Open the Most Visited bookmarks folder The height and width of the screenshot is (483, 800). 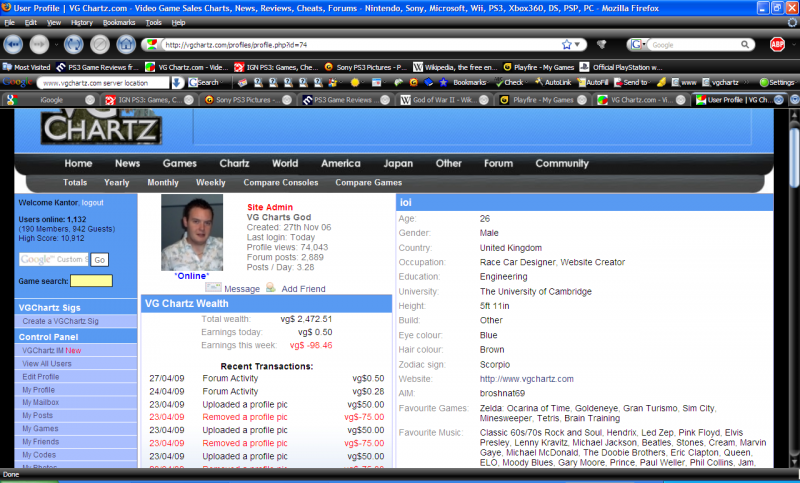[27, 67]
